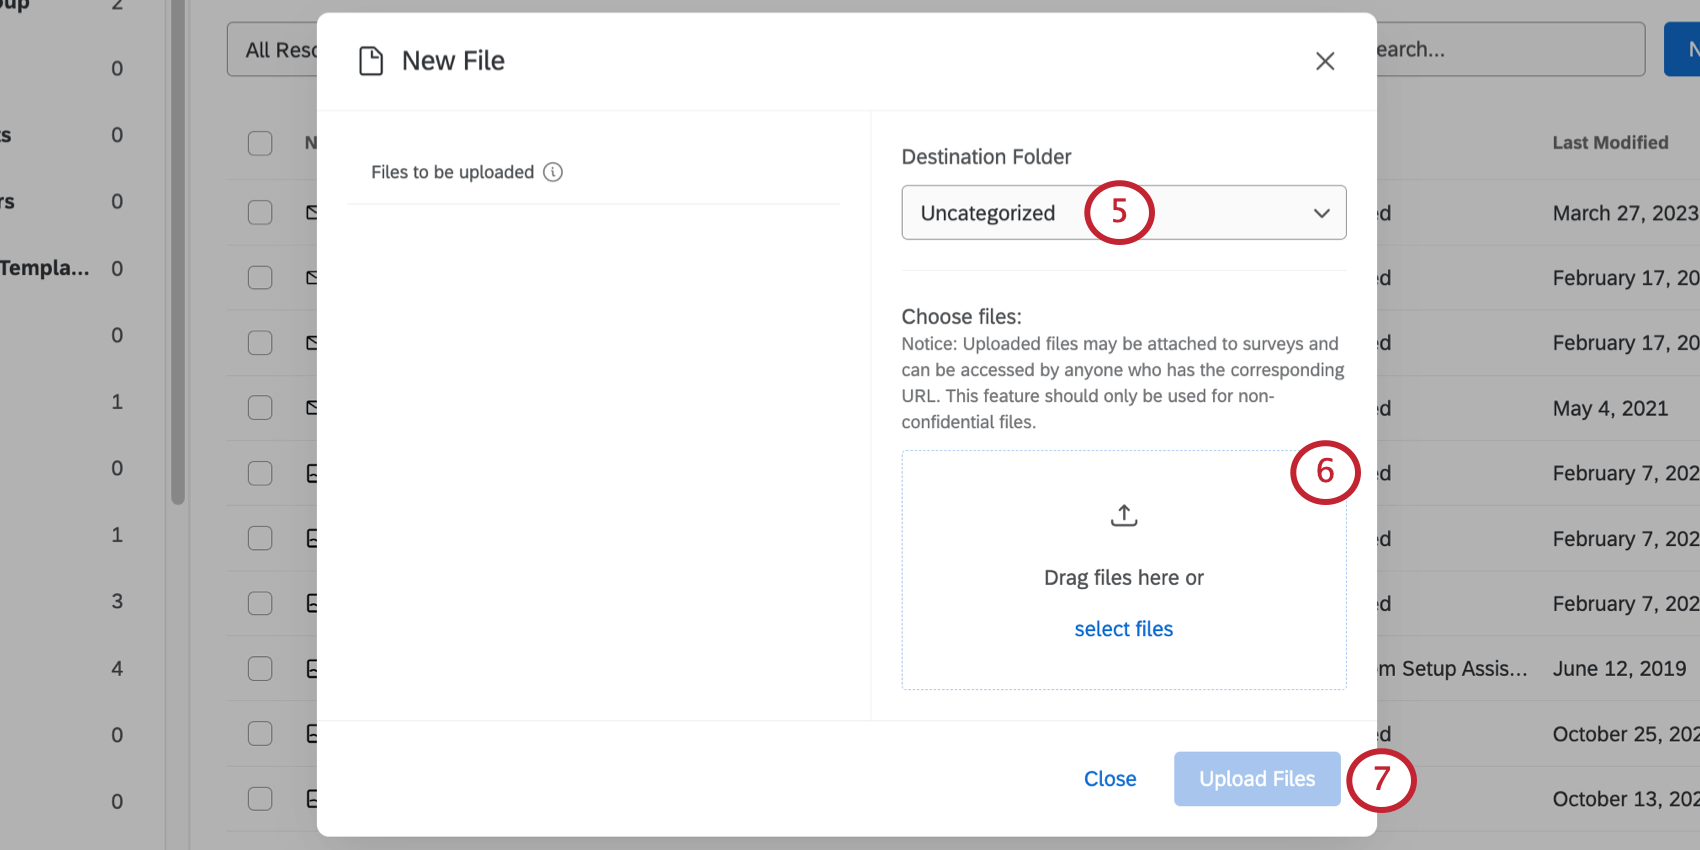
Task: Click the message icon in the first table row
Action: (311, 213)
